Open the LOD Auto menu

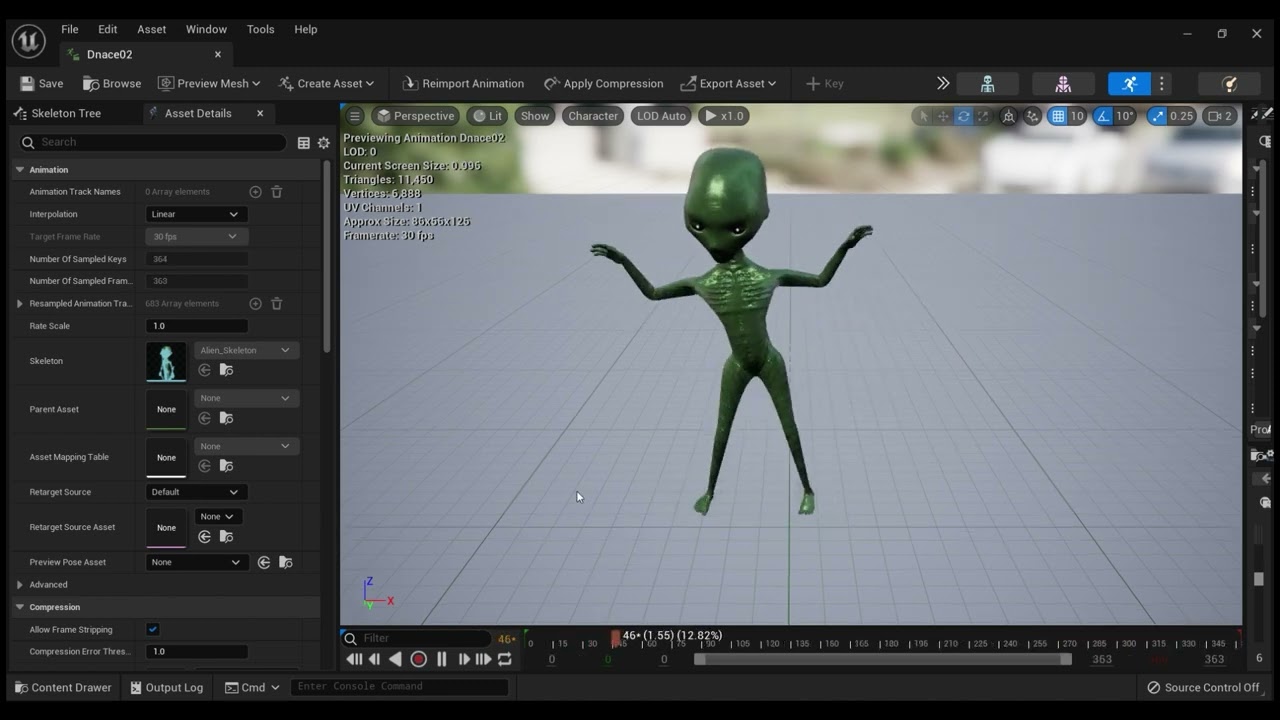661,116
